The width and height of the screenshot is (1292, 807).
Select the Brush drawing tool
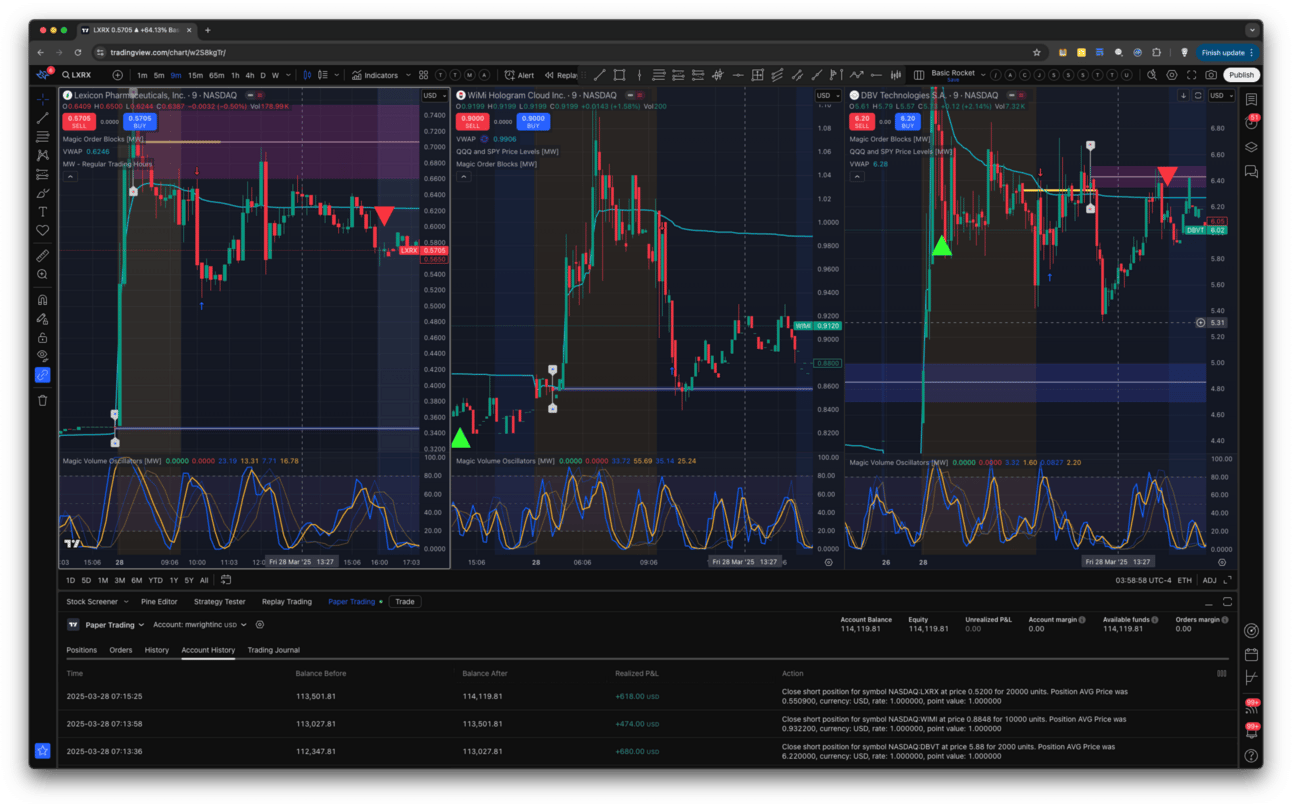(42, 193)
